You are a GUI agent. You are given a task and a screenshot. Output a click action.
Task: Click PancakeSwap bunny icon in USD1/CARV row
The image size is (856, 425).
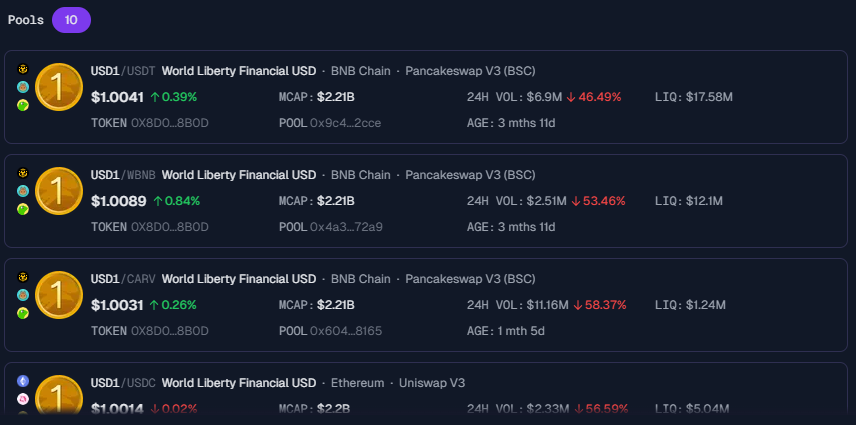23,295
